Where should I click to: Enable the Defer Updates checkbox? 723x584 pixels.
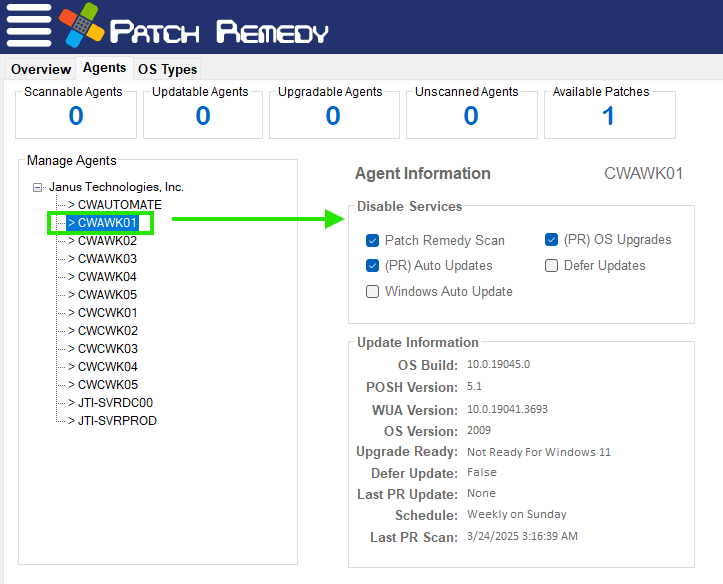[x=551, y=266]
